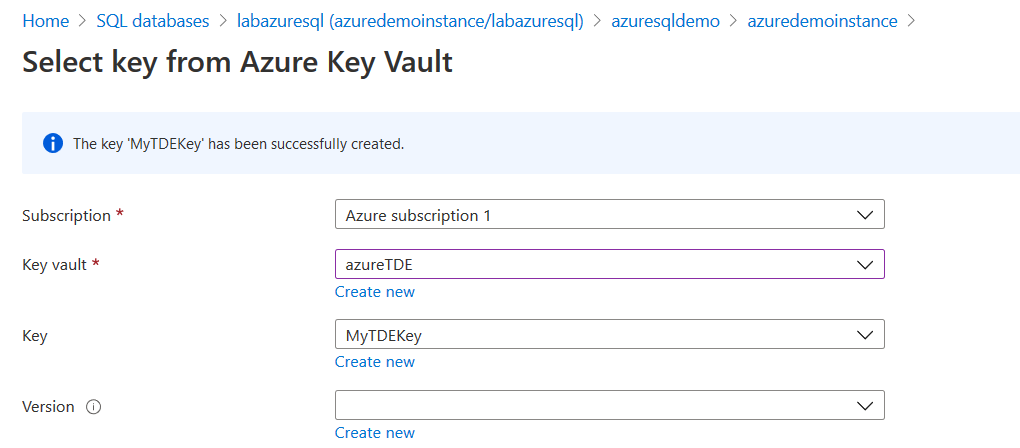Open the empty Version dropdown
The image size is (1020, 448).
click(600, 405)
